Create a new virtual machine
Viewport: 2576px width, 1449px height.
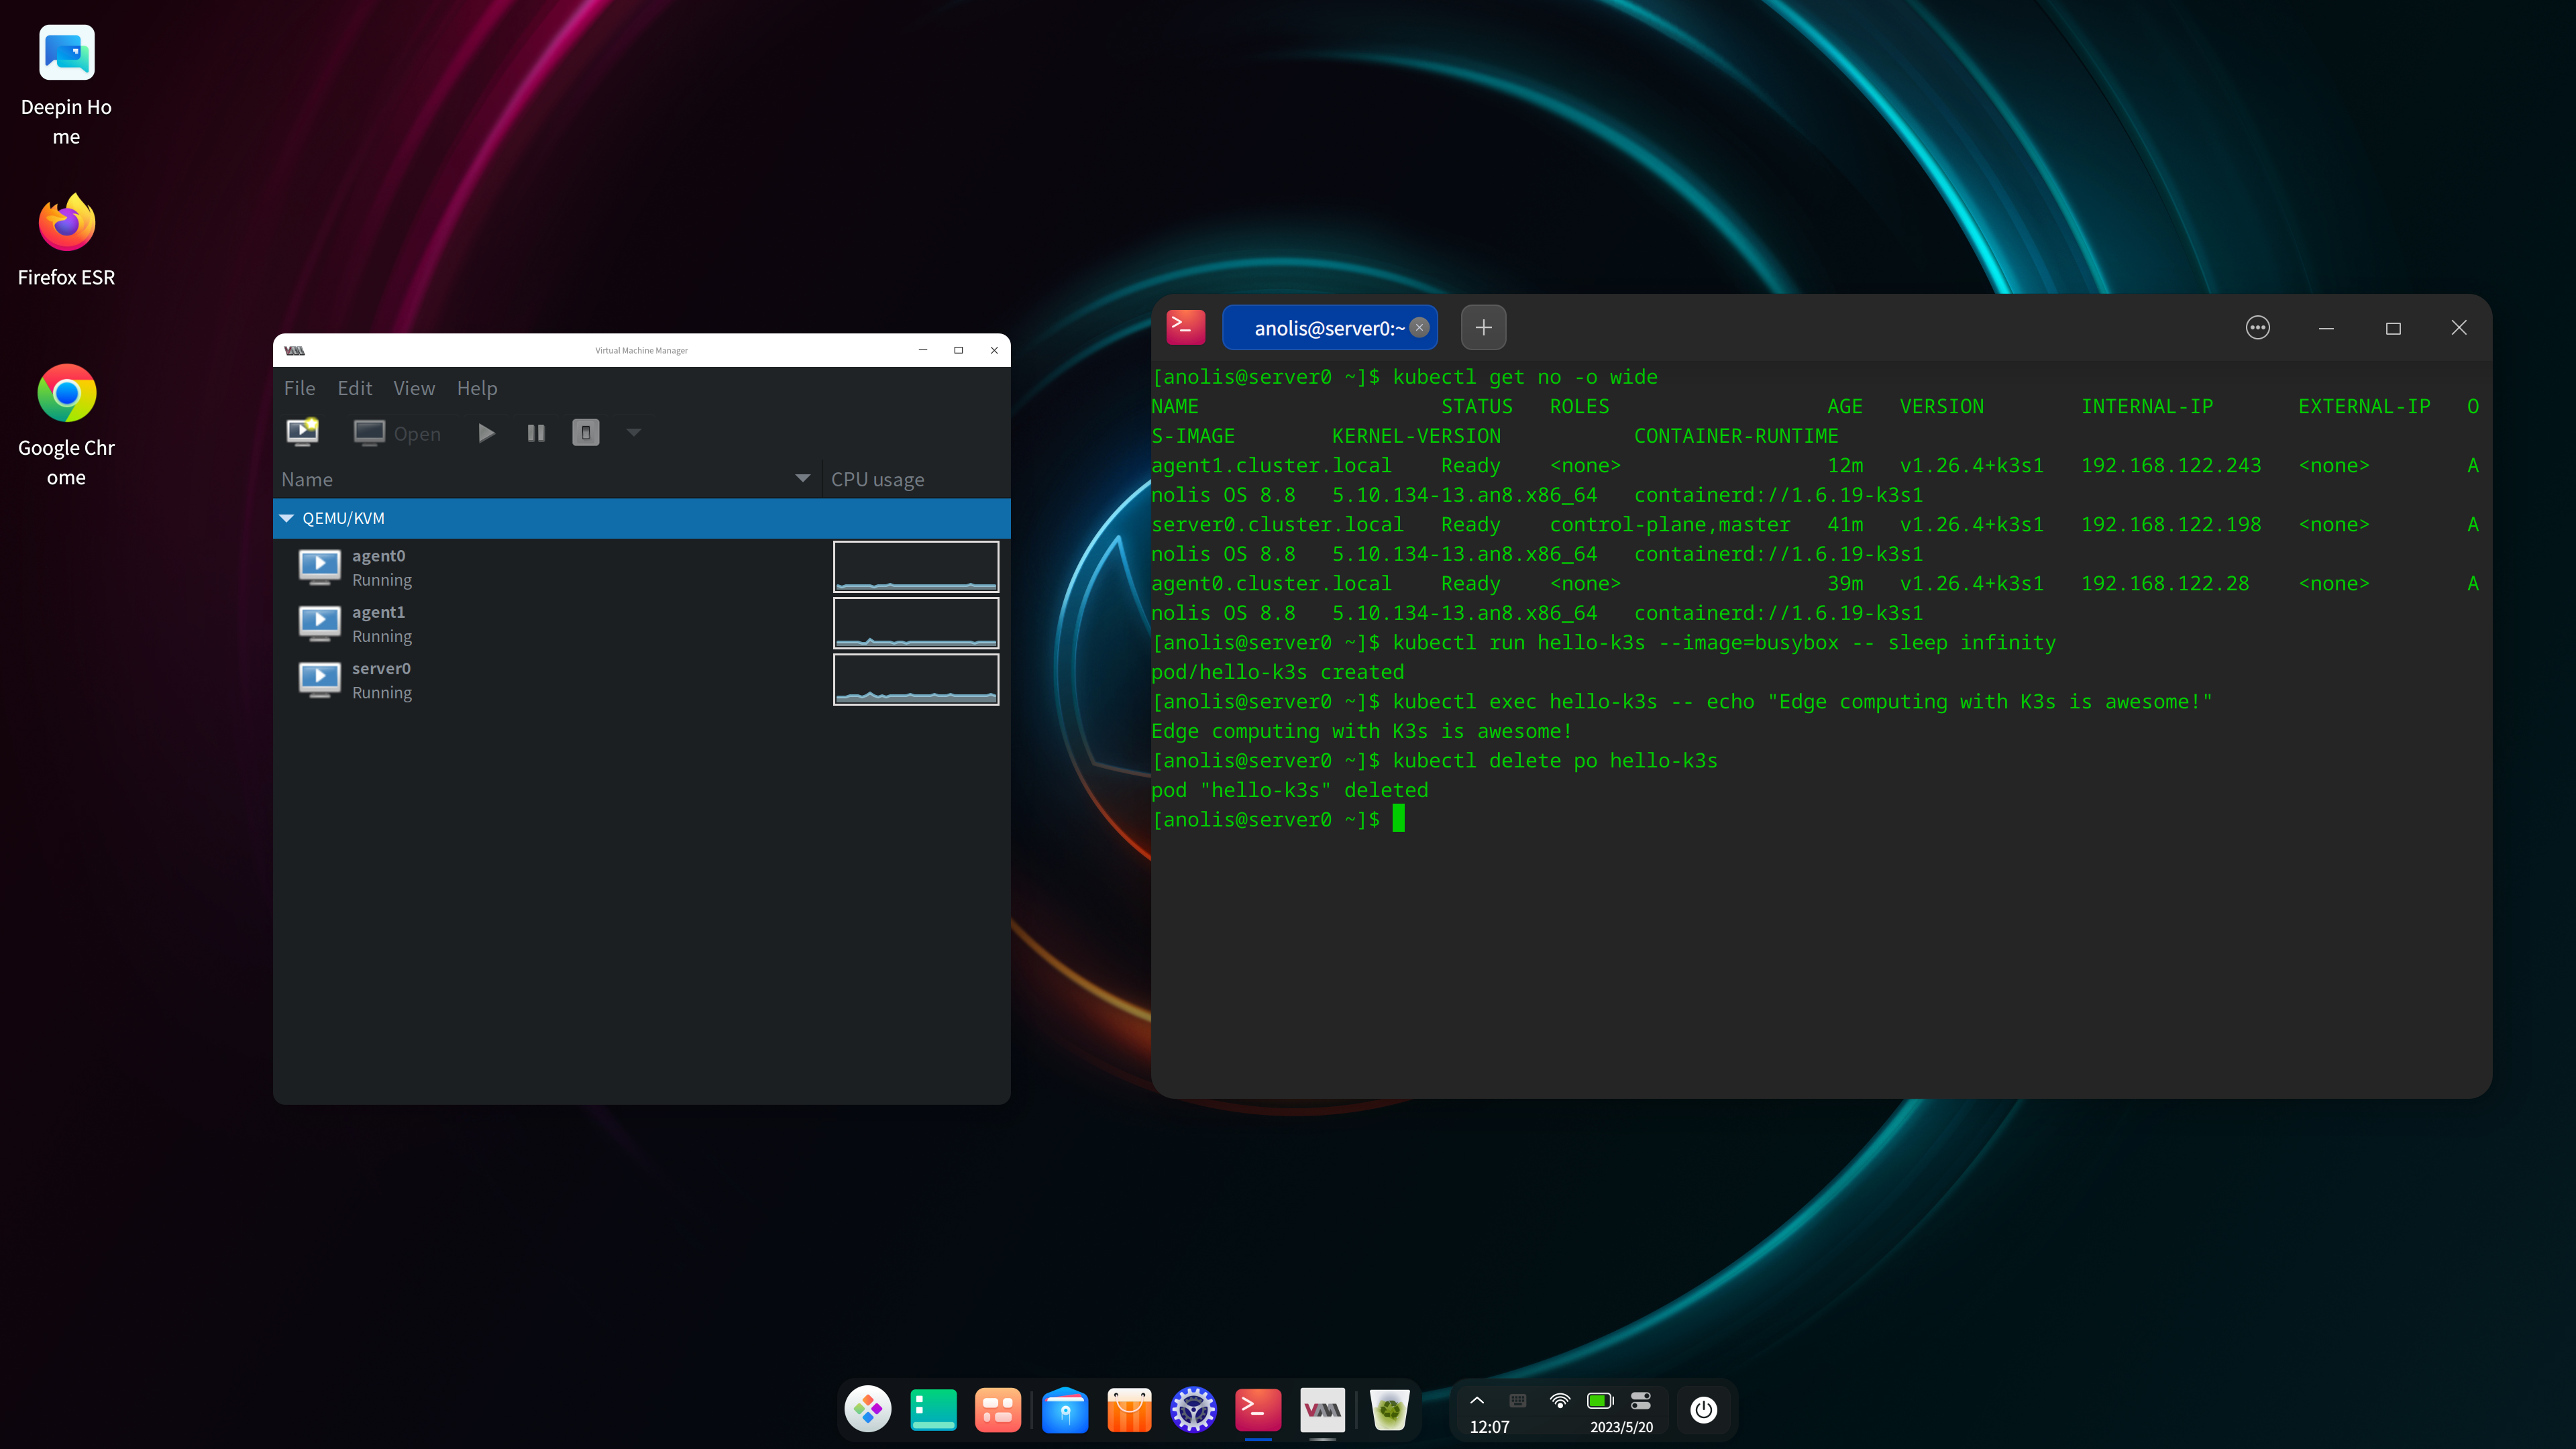coord(302,432)
